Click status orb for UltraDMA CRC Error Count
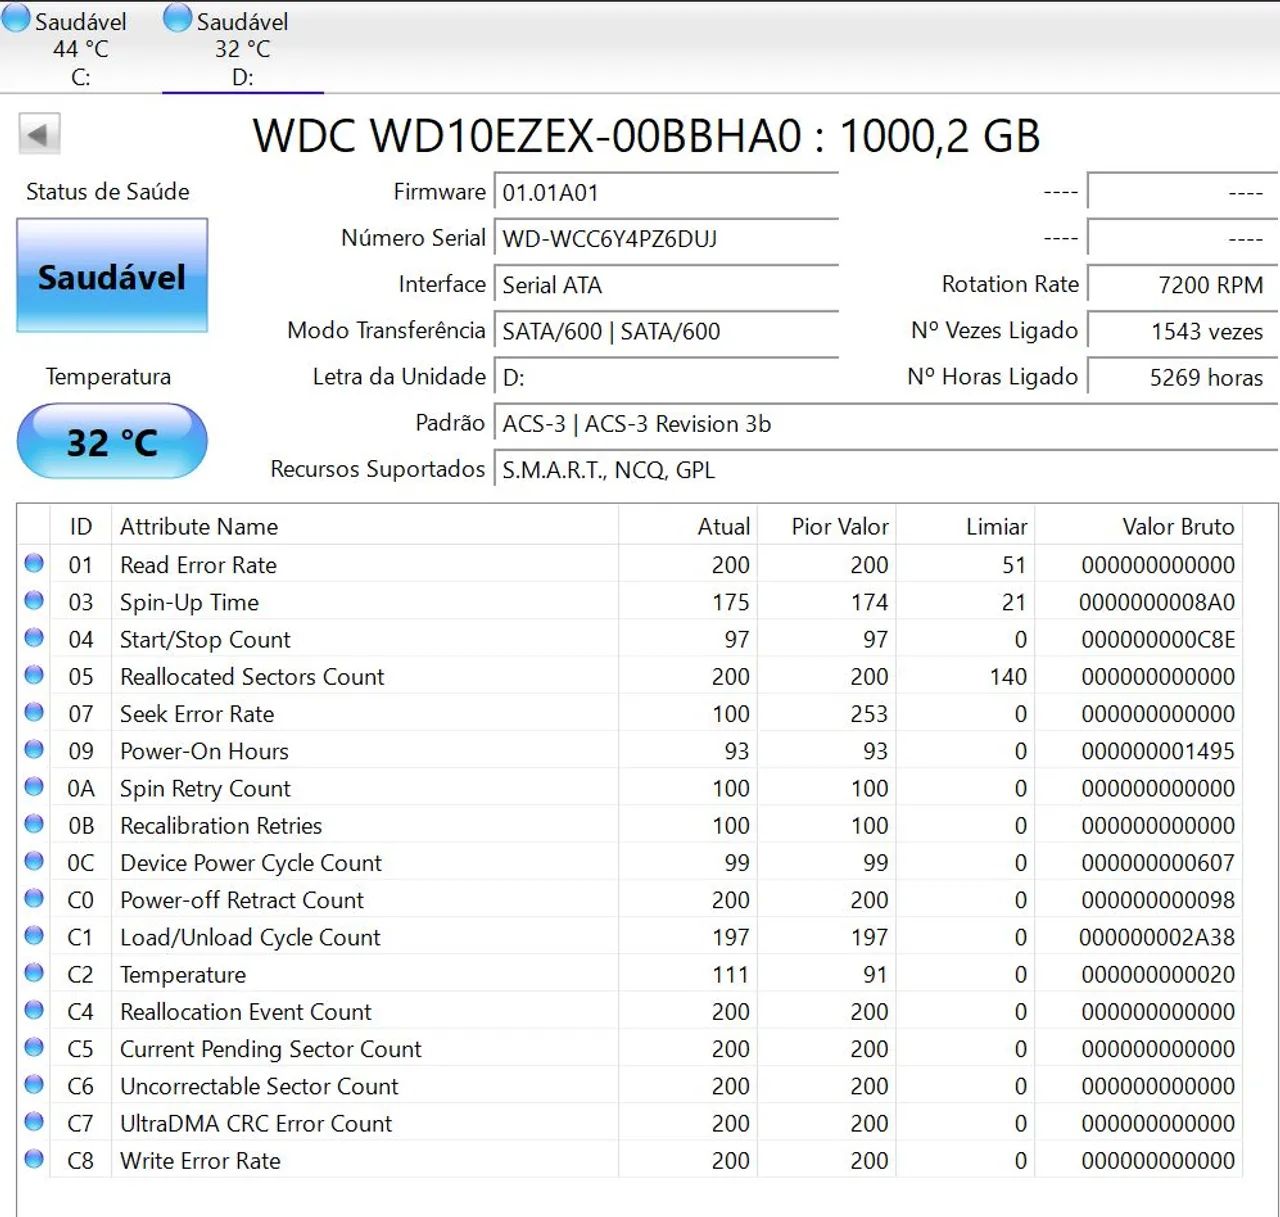 [34, 1121]
